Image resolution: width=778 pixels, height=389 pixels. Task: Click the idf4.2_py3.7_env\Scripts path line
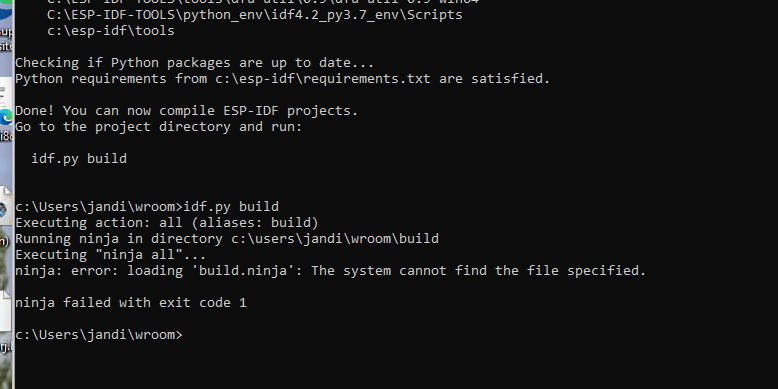pyautogui.click(x=255, y=15)
